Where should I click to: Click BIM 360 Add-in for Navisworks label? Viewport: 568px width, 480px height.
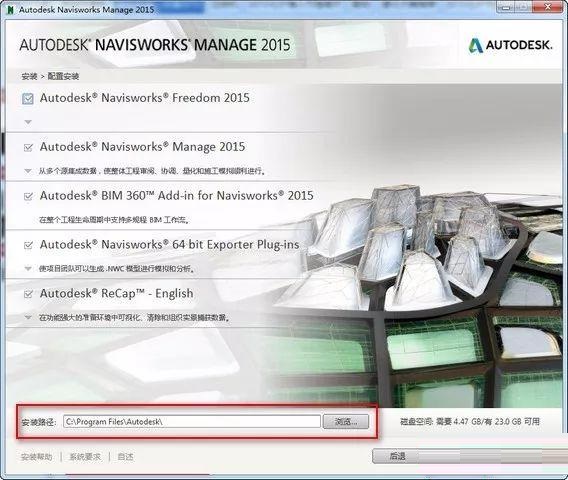pos(176,196)
